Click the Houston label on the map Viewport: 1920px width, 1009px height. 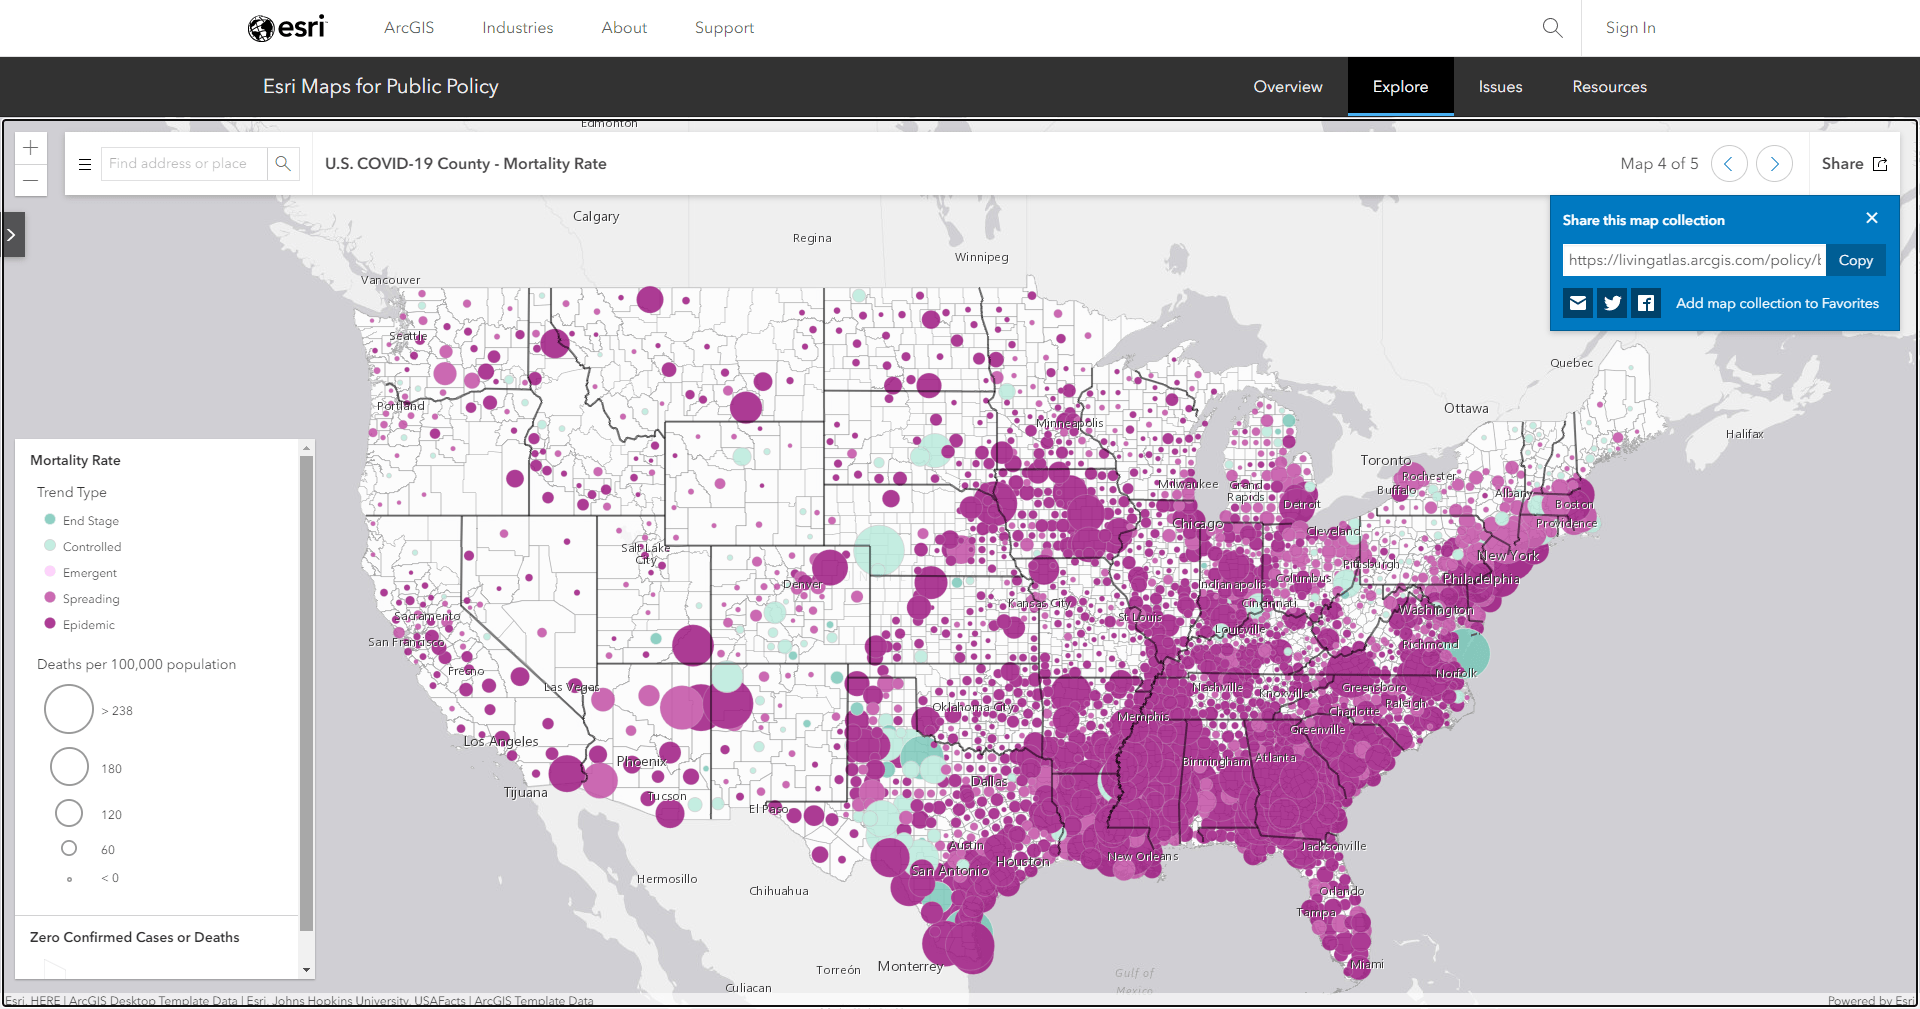[x=1023, y=861]
